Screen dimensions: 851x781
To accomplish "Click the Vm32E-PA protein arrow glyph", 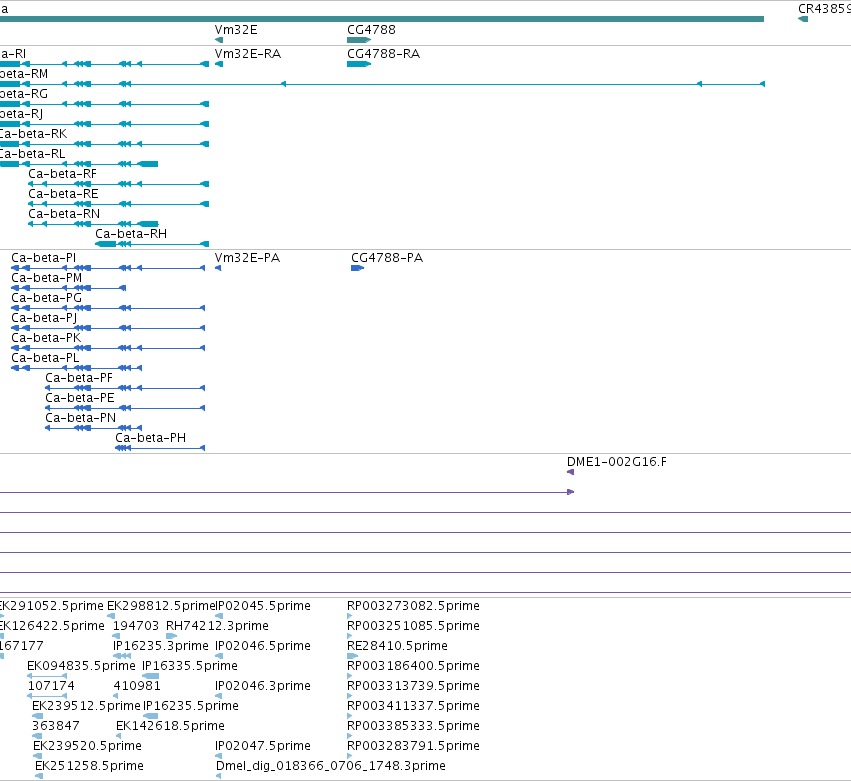I will tap(218, 268).
